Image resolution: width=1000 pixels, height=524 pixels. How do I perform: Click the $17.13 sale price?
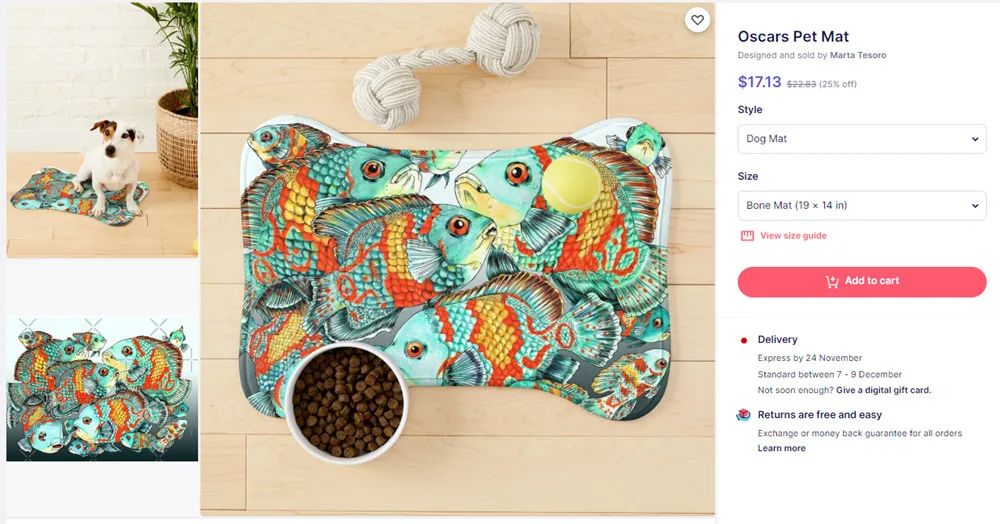point(759,82)
